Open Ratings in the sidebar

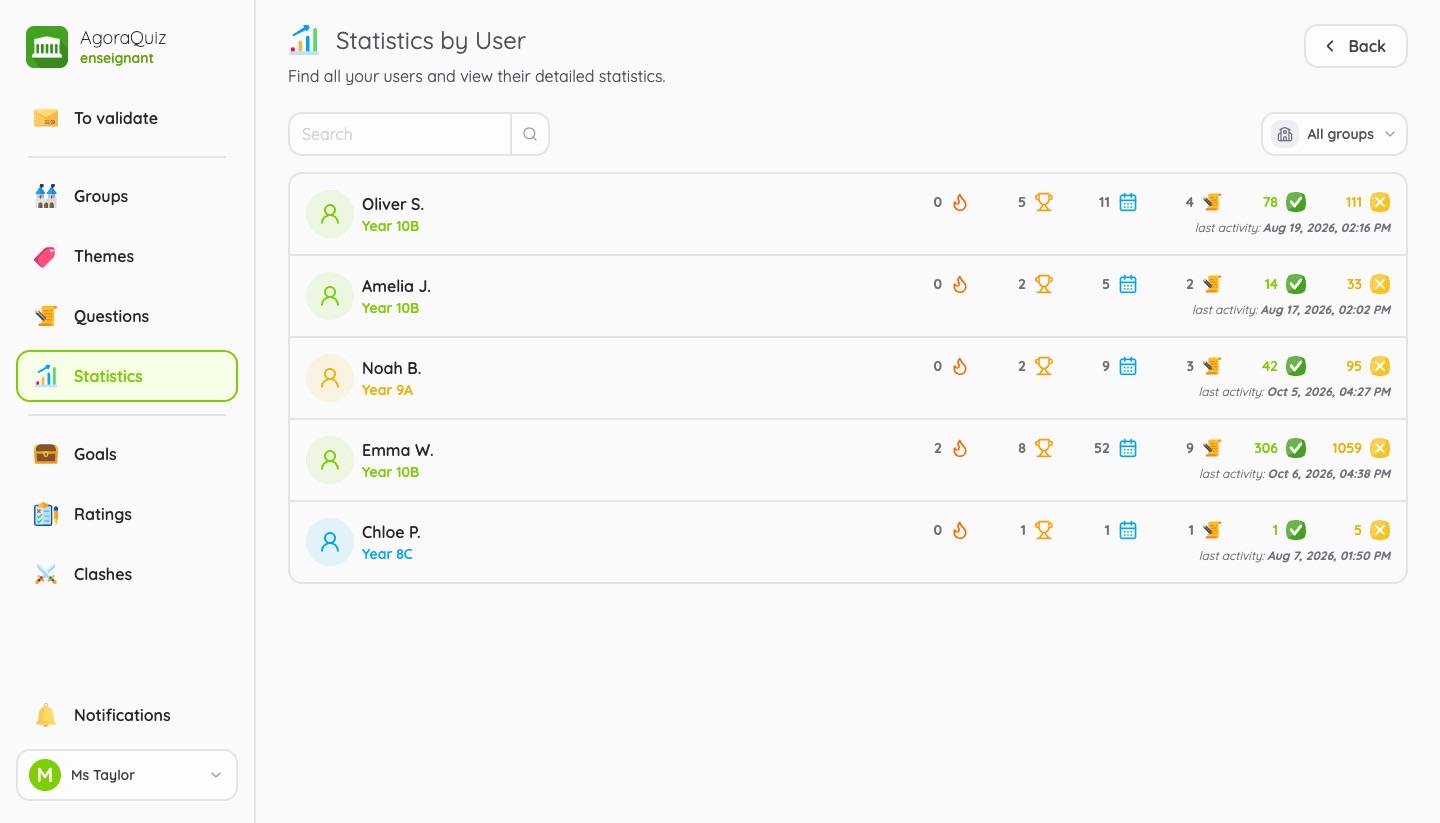pos(127,514)
